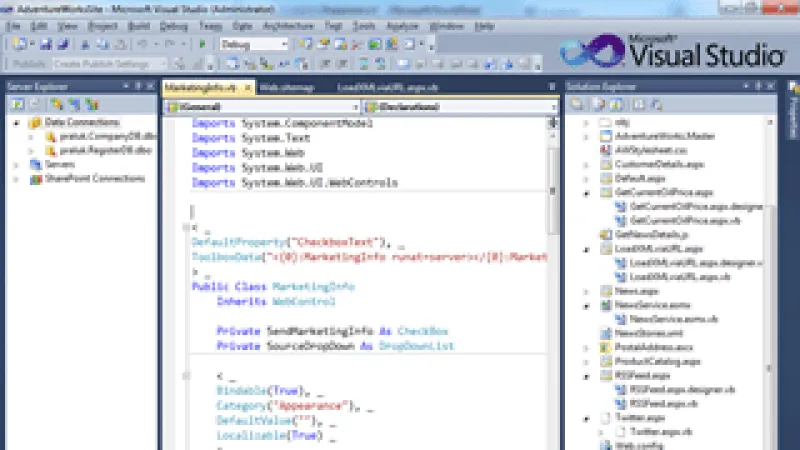Toggle a bookmark on current line
The image size is (800, 450).
click(x=403, y=64)
